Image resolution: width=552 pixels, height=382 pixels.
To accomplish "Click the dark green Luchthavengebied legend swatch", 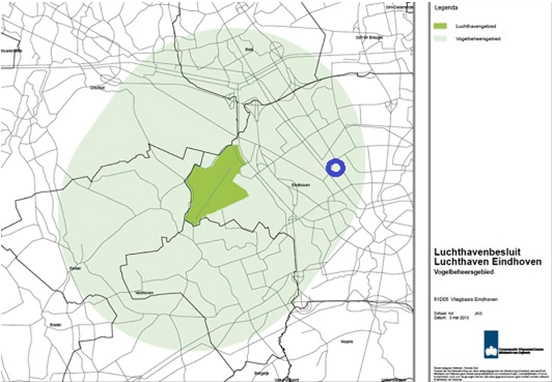I will click(440, 26).
